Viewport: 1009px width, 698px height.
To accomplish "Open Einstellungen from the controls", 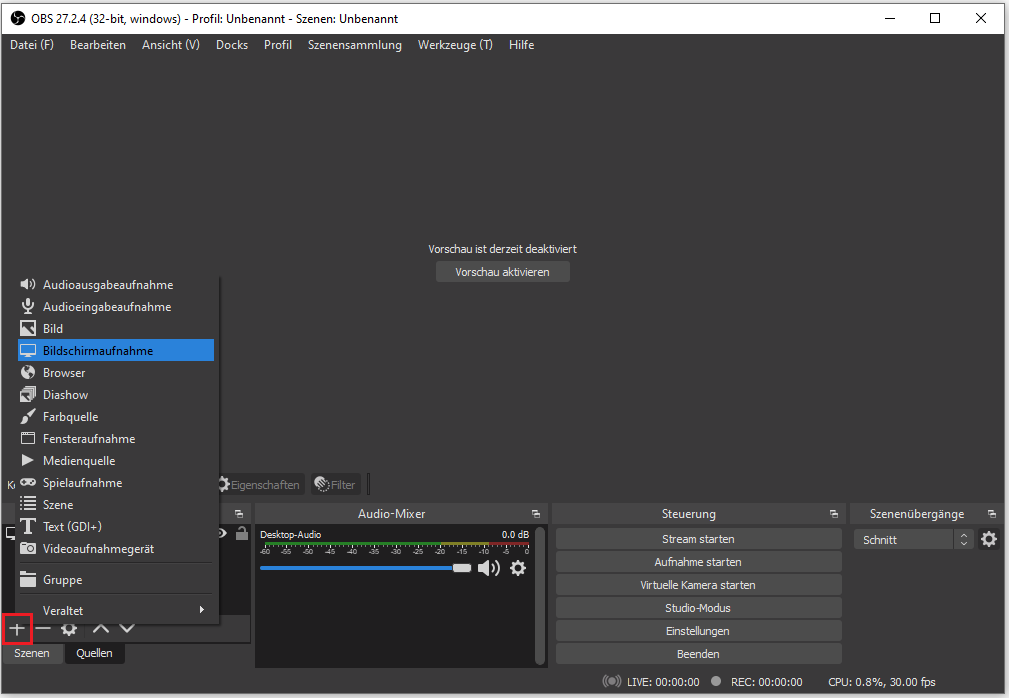I will click(698, 631).
